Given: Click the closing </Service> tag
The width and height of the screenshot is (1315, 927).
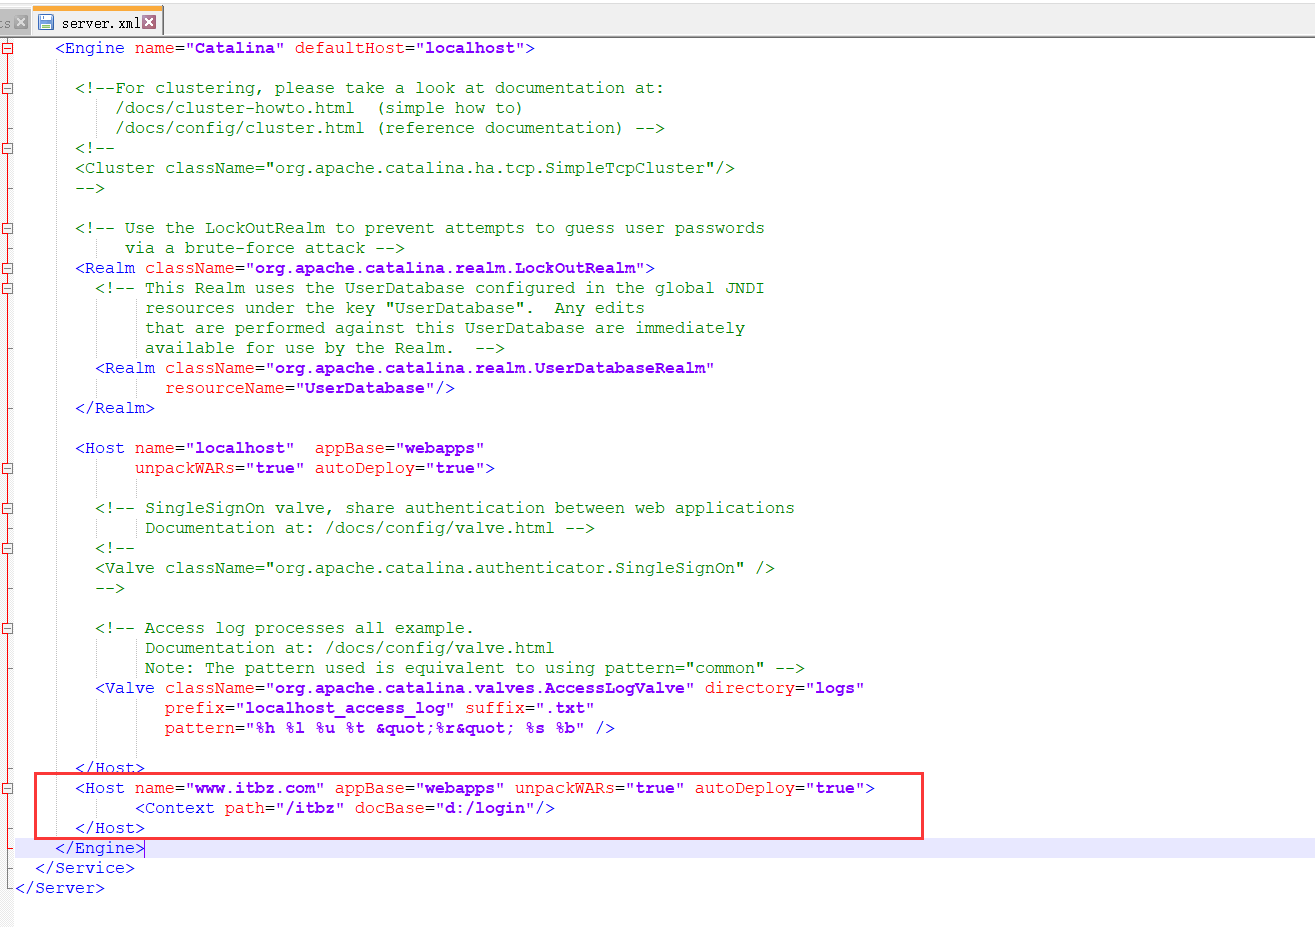Looking at the screenshot, I should coord(85,868).
